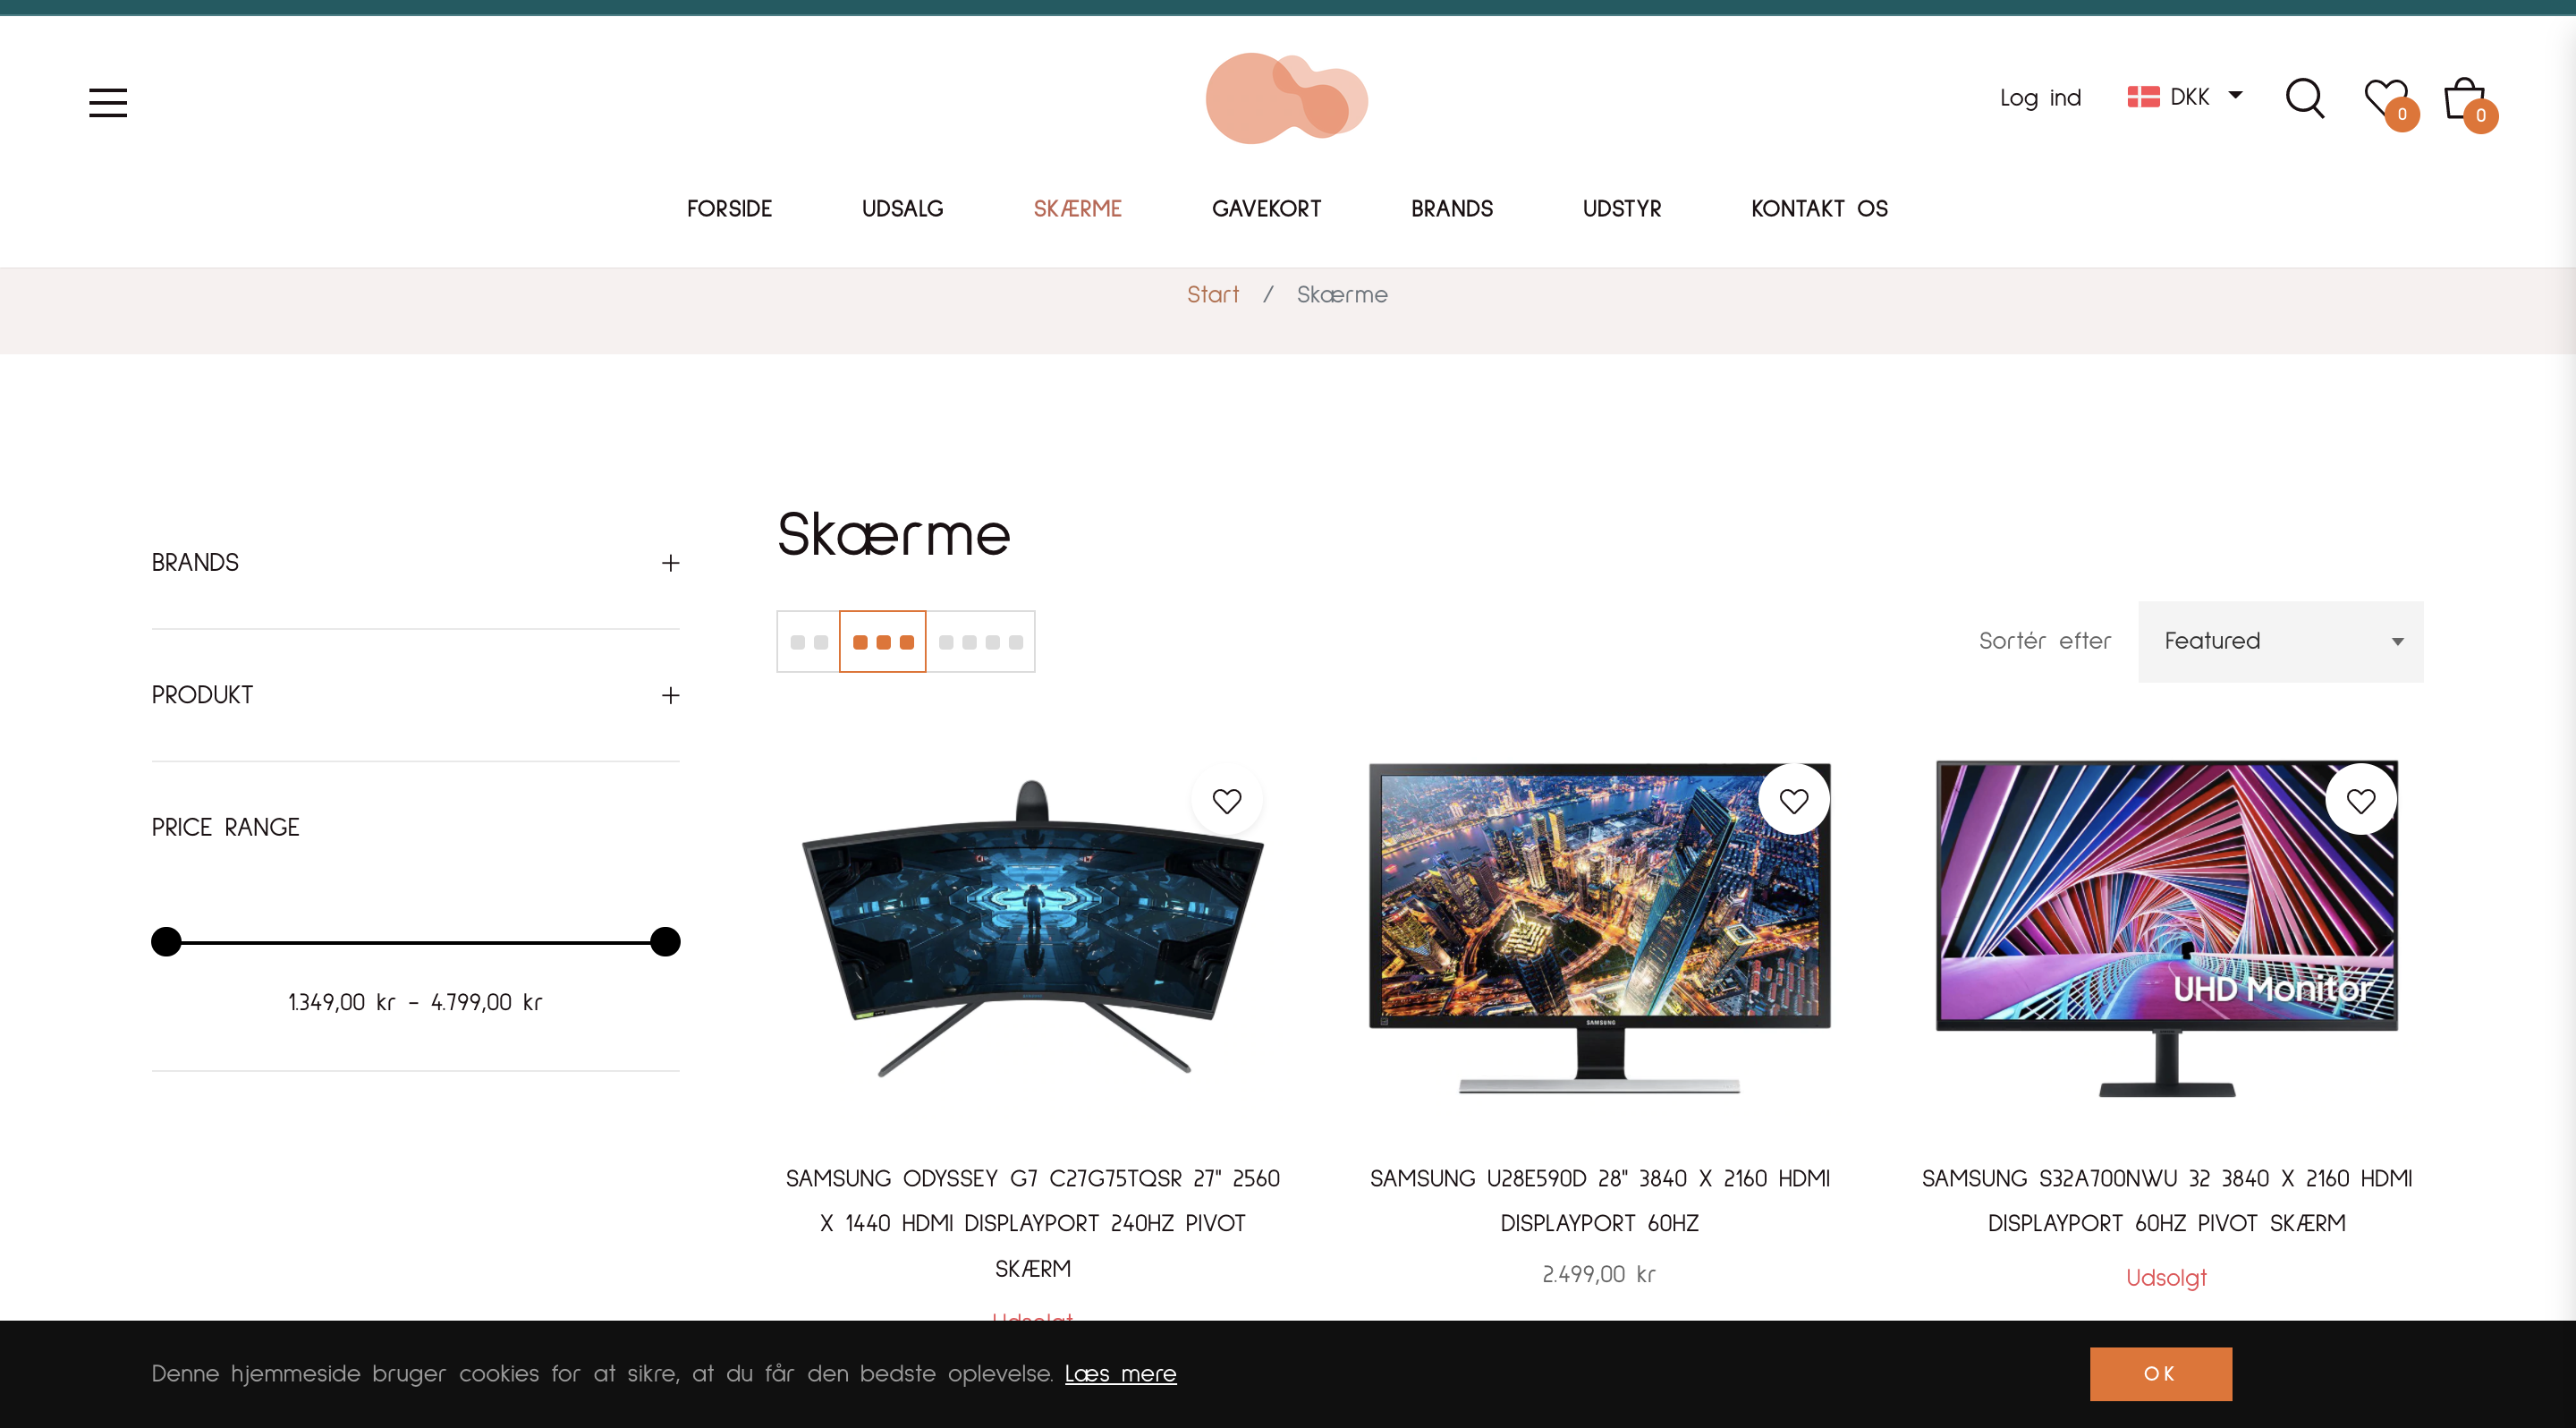This screenshot has width=2576, height=1428.
Task: Click the search magnifier icon
Action: coord(2305,98)
